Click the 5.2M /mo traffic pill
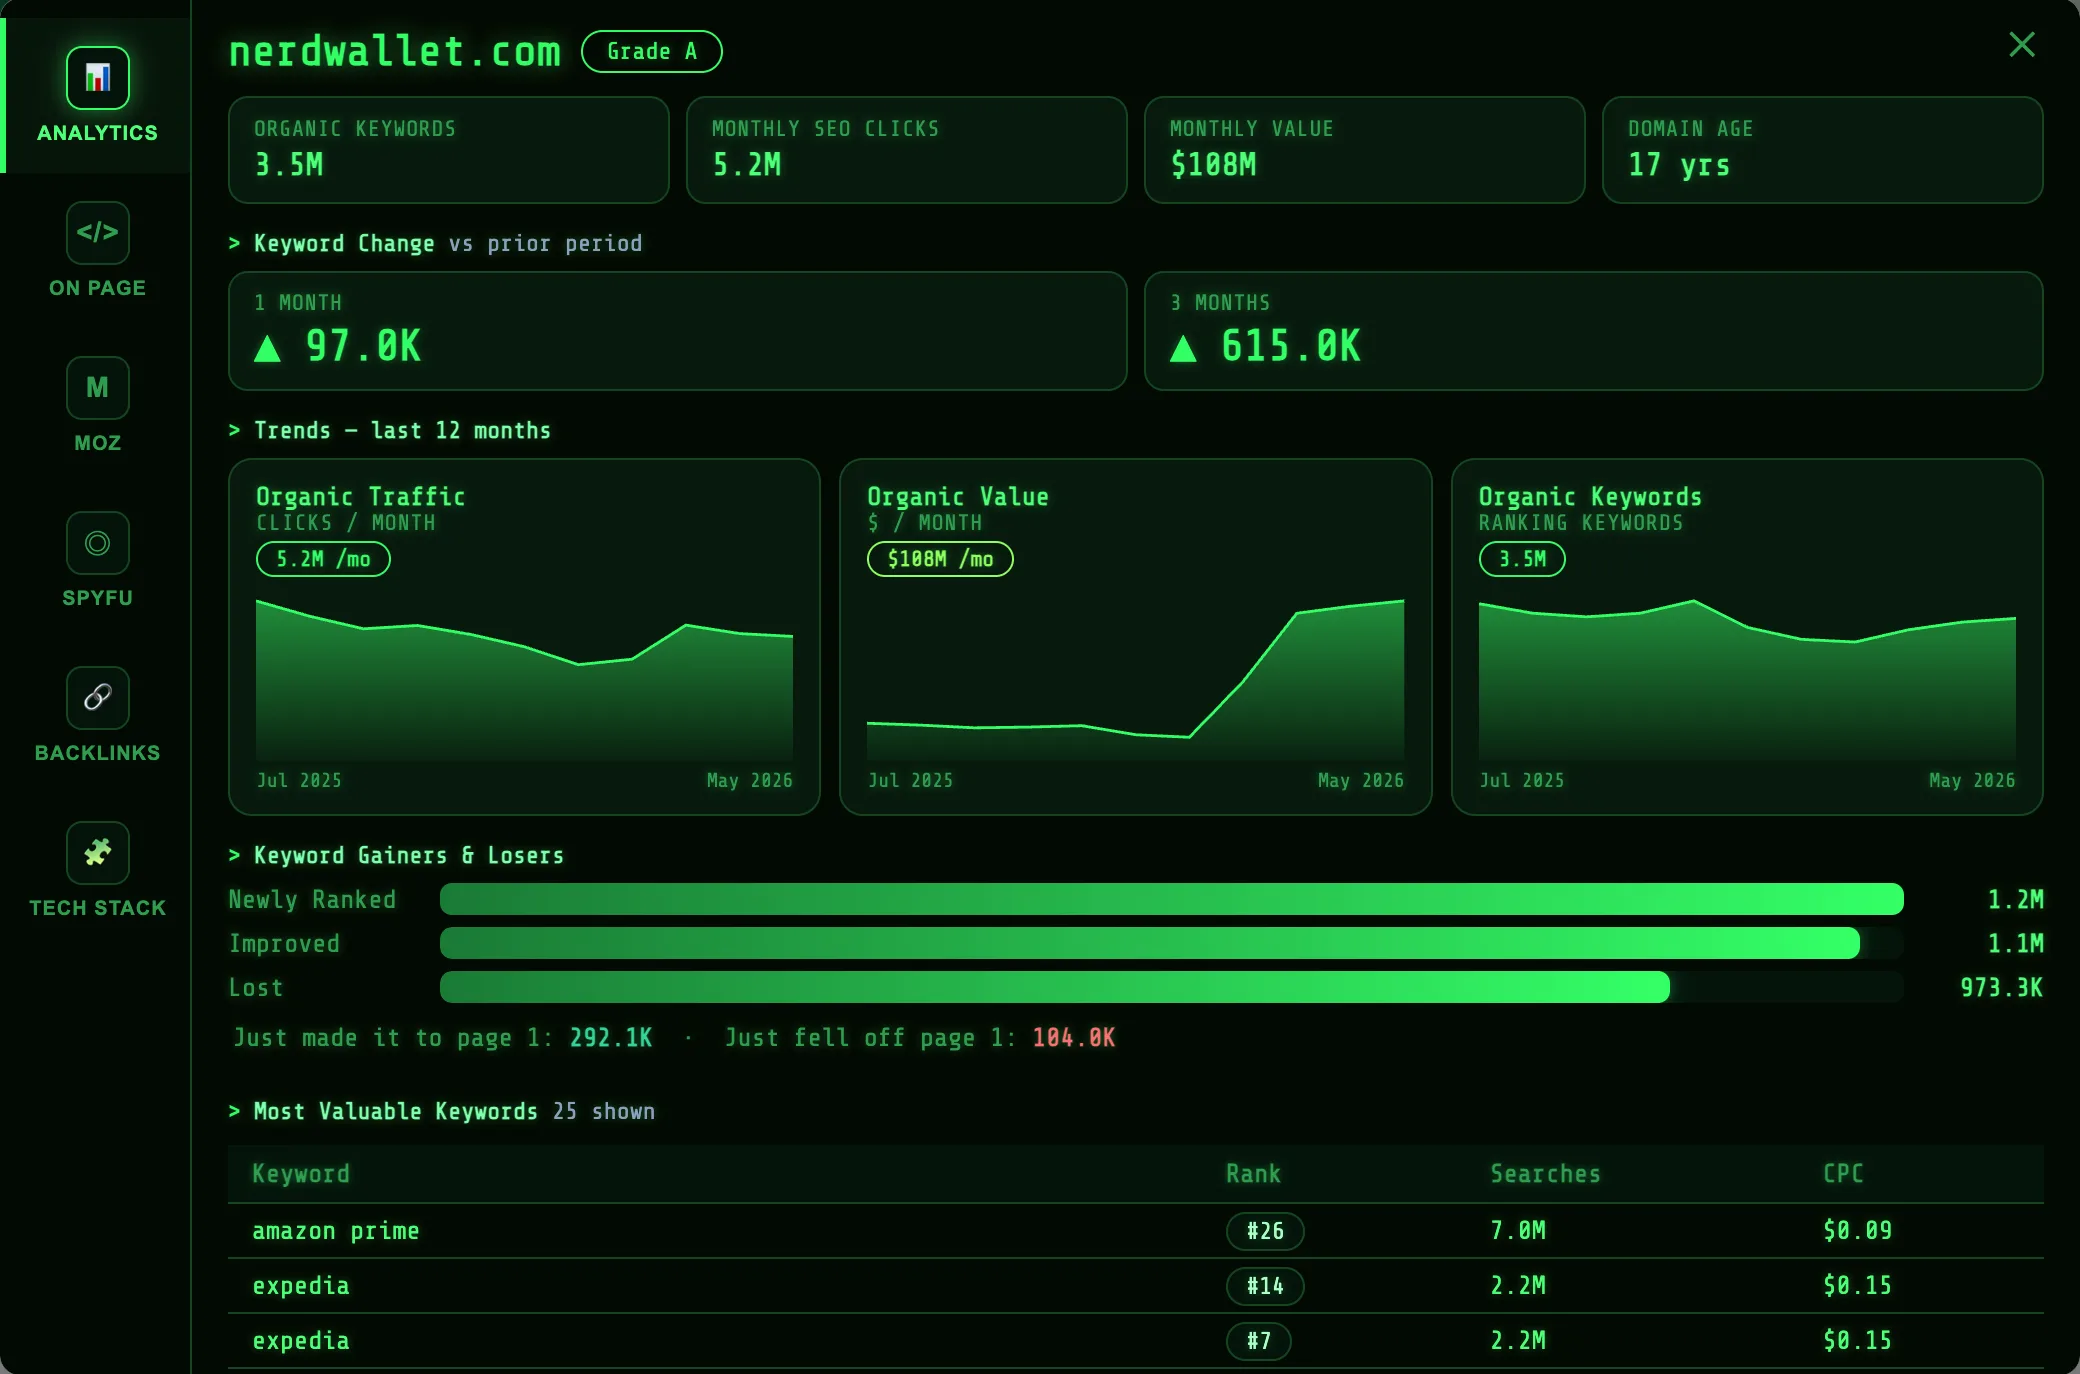The image size is (2080, 1374). (323, 559)
